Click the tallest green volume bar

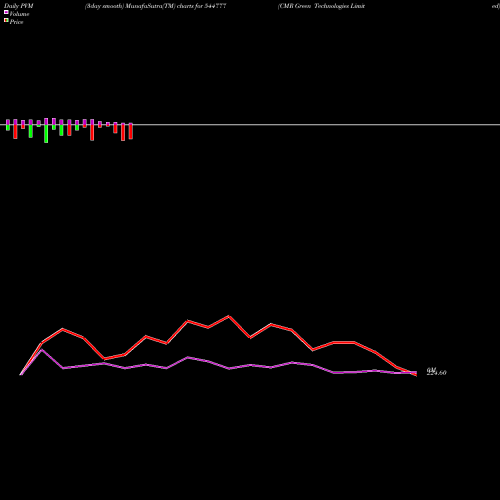click(46, 134)
